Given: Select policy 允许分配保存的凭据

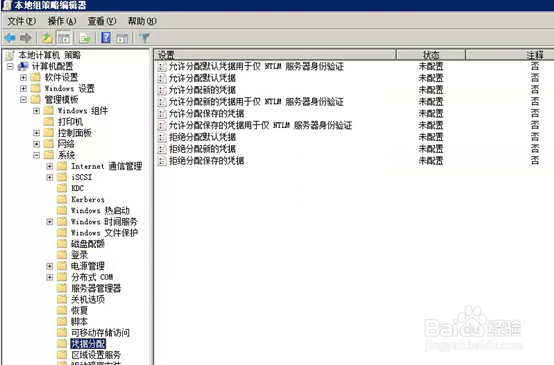Looking at the screenshot, I should [x=206, y=113].
